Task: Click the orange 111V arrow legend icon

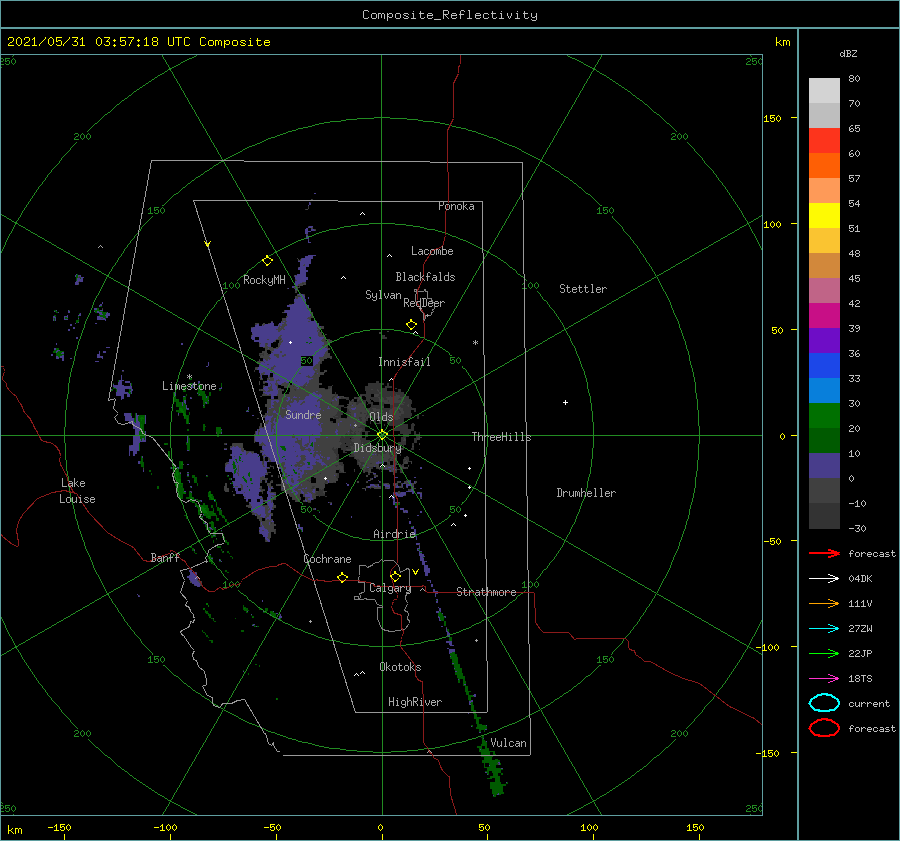Action: click(824, 603)
